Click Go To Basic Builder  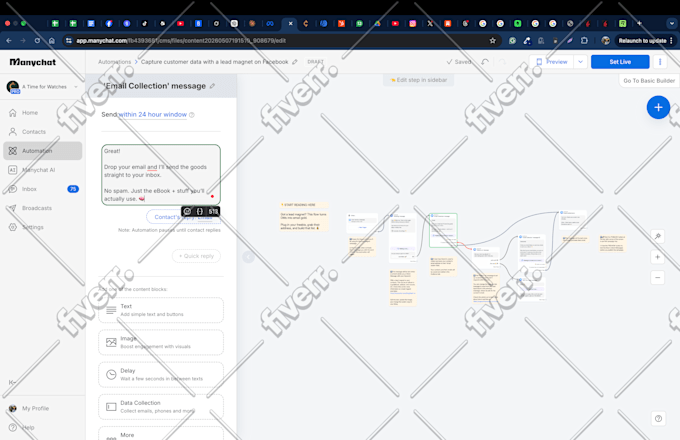tap(649, 81)
